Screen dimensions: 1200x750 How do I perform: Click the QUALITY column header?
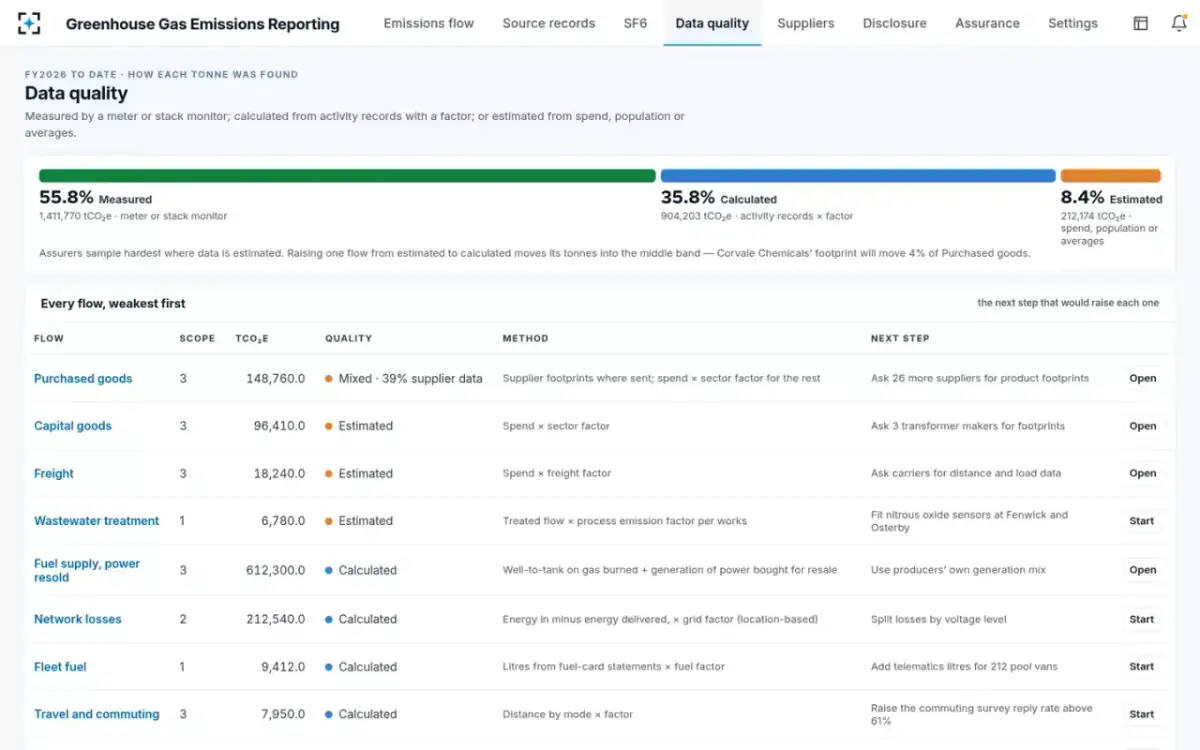tap(348, 339)
